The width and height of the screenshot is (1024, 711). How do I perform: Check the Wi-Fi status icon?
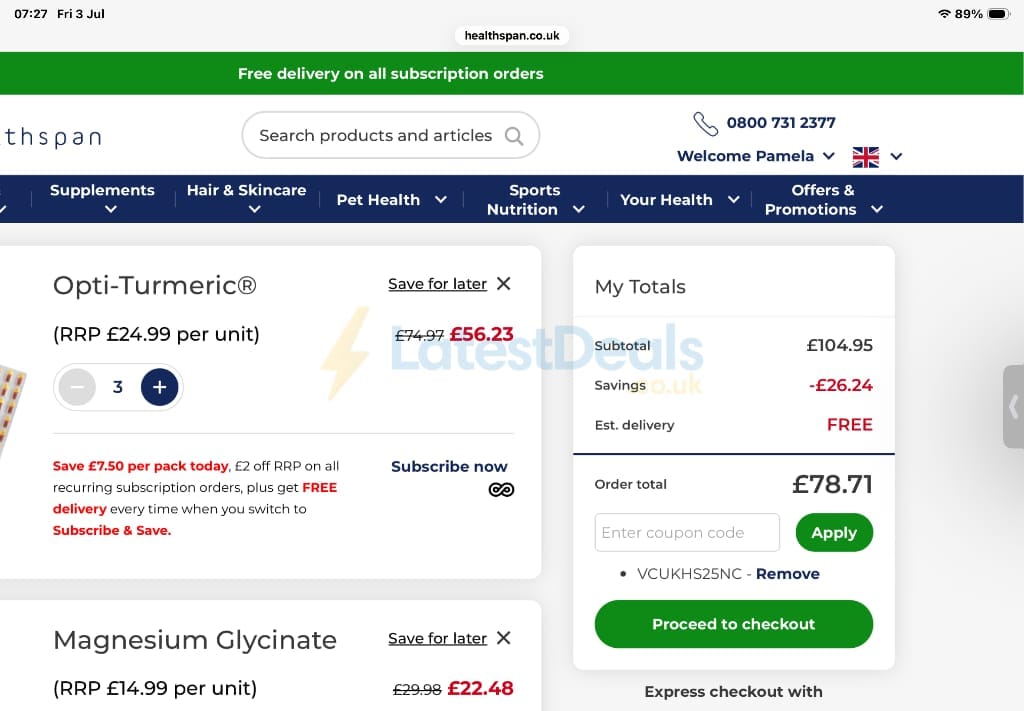click(944, 14)
